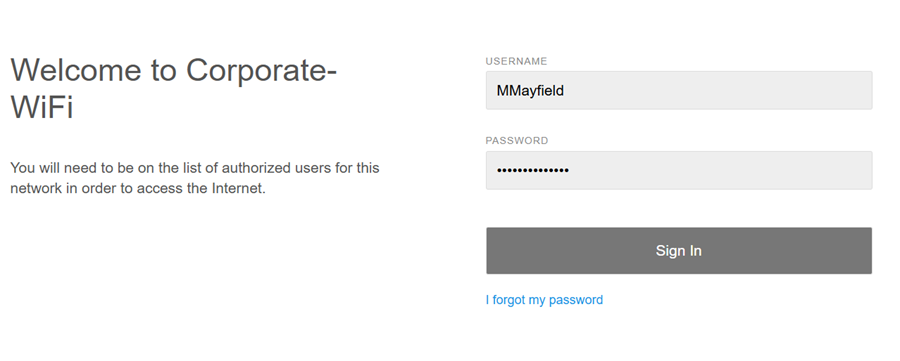Click the PASSWORD field label
The height and width of the screenshot is (361, 900).
[x=517, y=141]
